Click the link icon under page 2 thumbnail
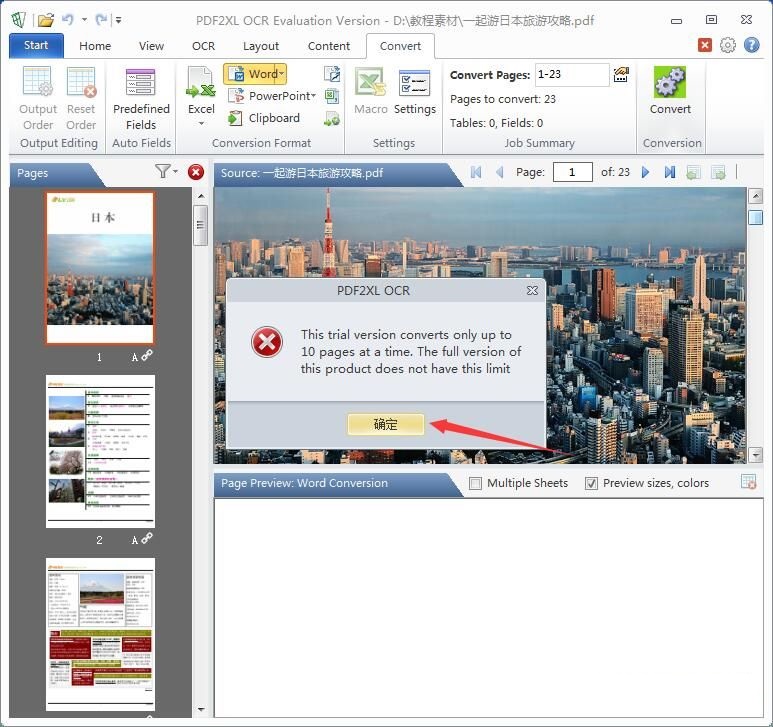 tap(147, 538)
